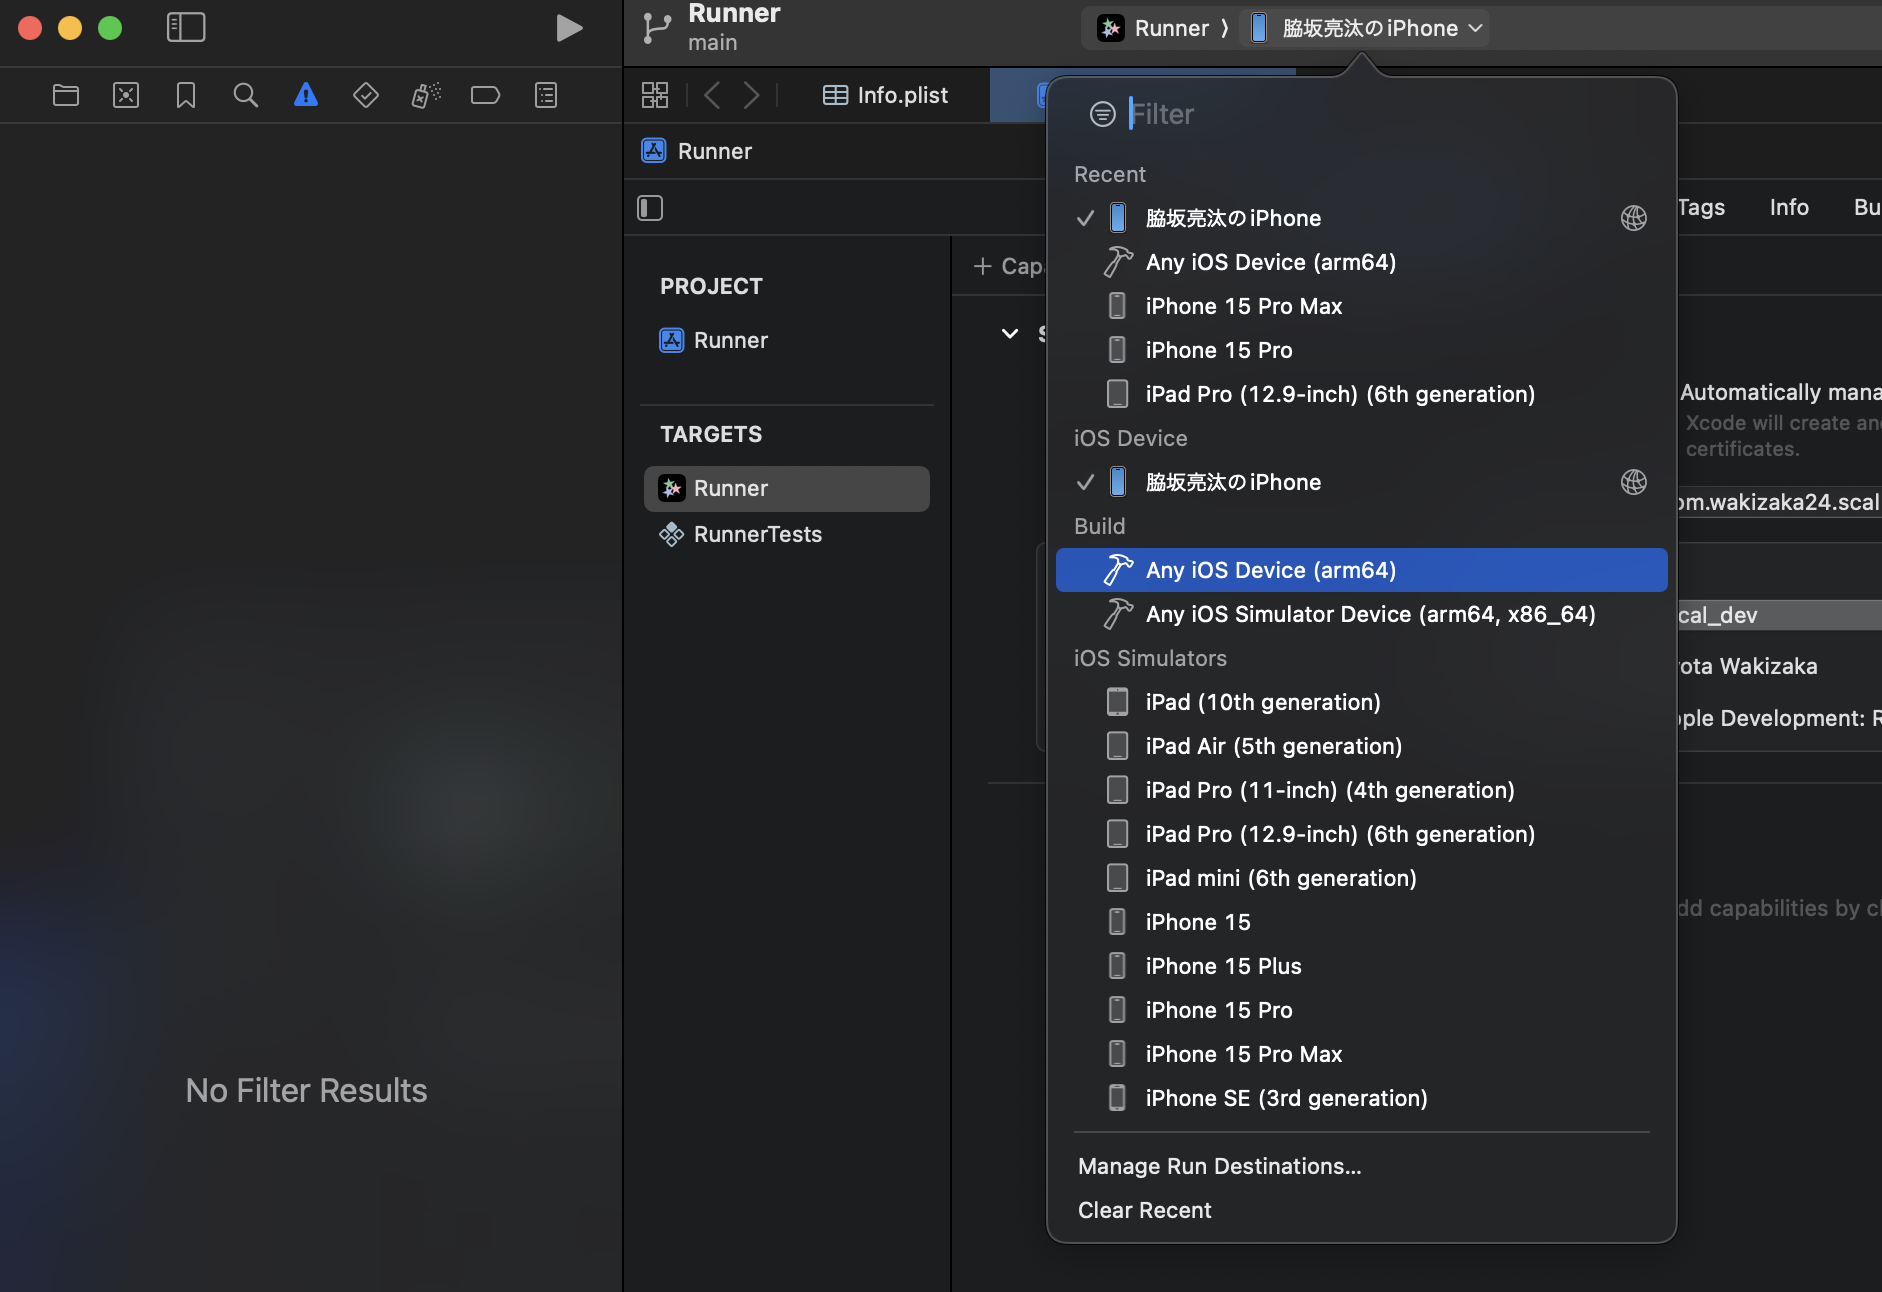Choose iPhone 15 Pro under Recent

point(1361,350)
